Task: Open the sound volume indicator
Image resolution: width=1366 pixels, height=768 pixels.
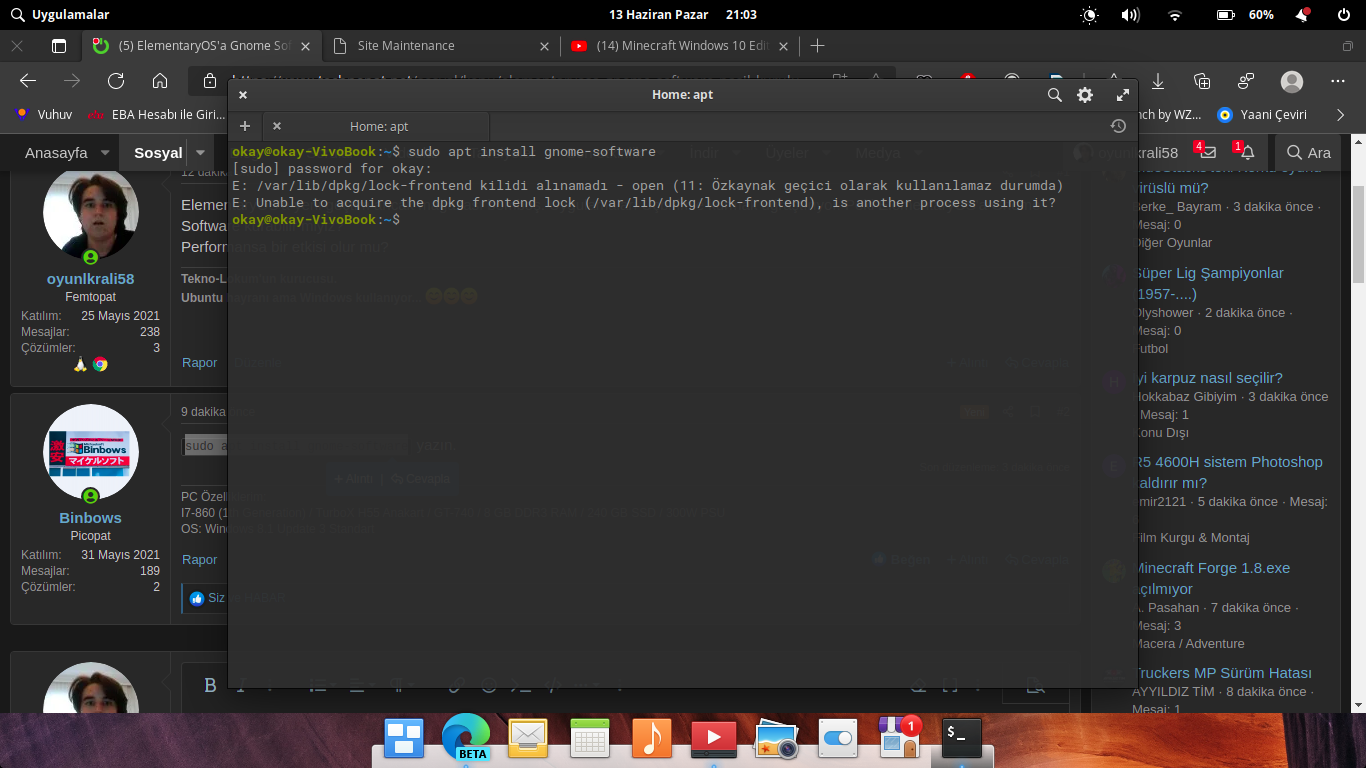Action: tap(1131, 15)
